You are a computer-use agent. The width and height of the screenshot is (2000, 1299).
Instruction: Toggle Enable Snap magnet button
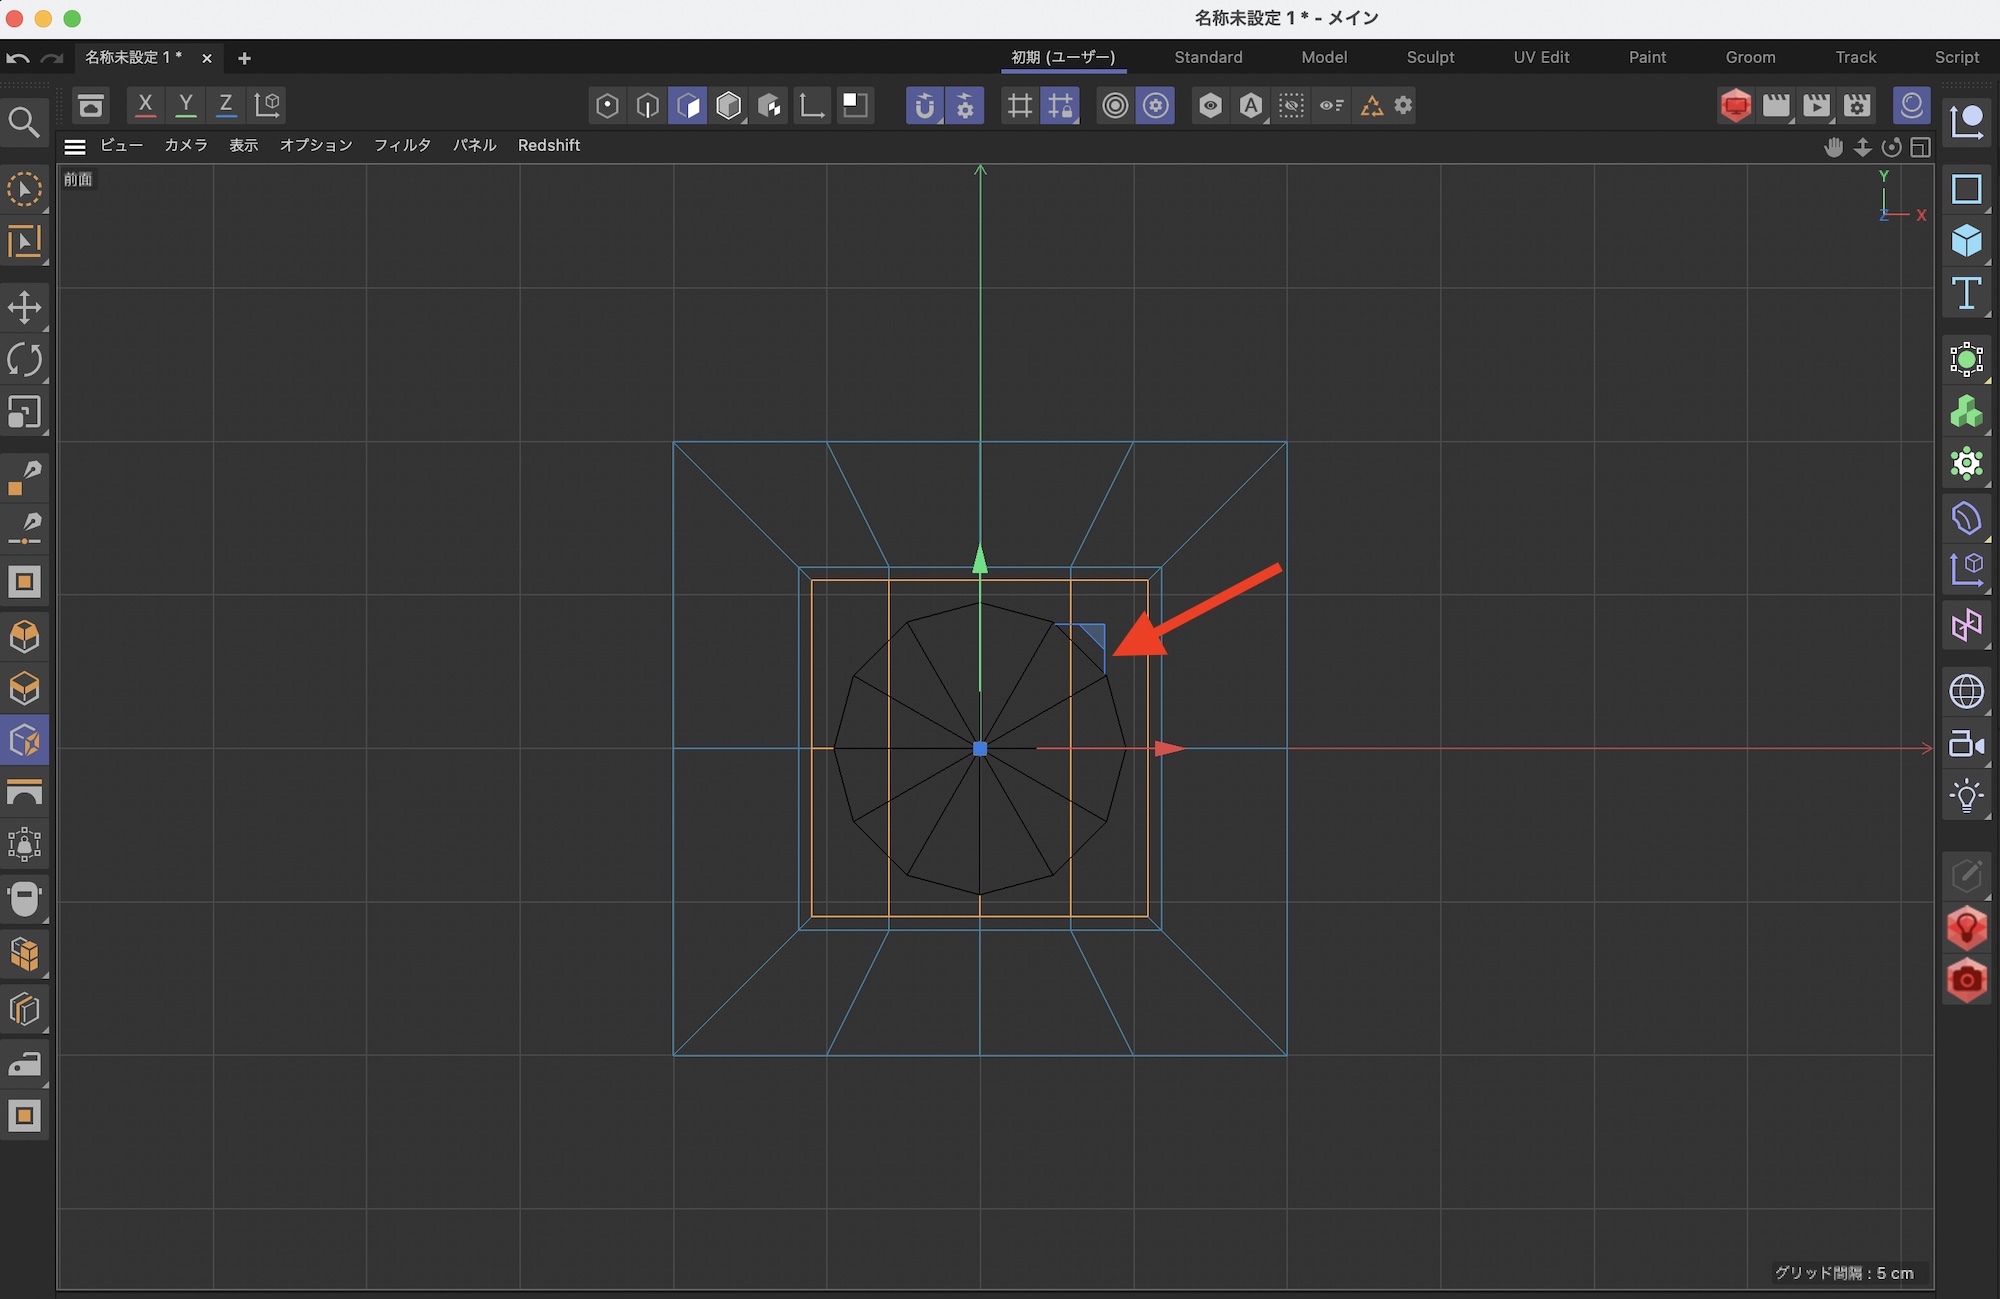coord(924,105)
